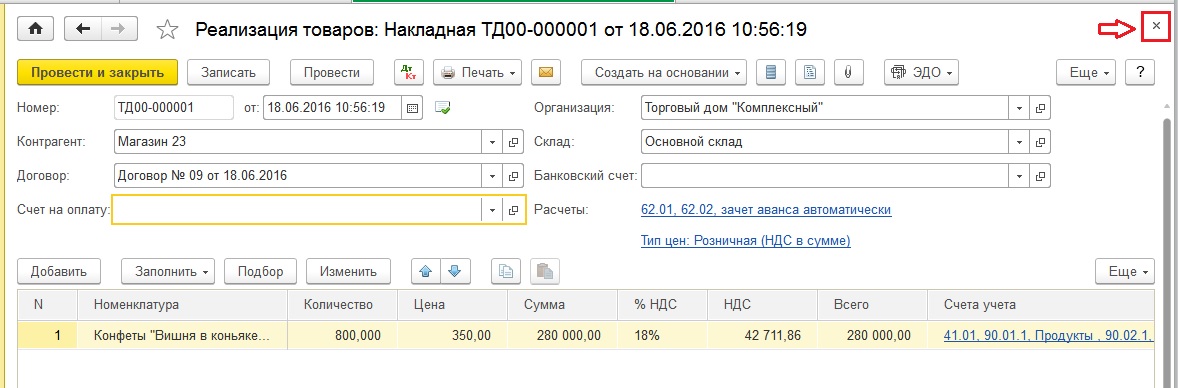This screenshot has width=1178, height=388.
Task: Open Договор № 09 card
Action: 513,176
